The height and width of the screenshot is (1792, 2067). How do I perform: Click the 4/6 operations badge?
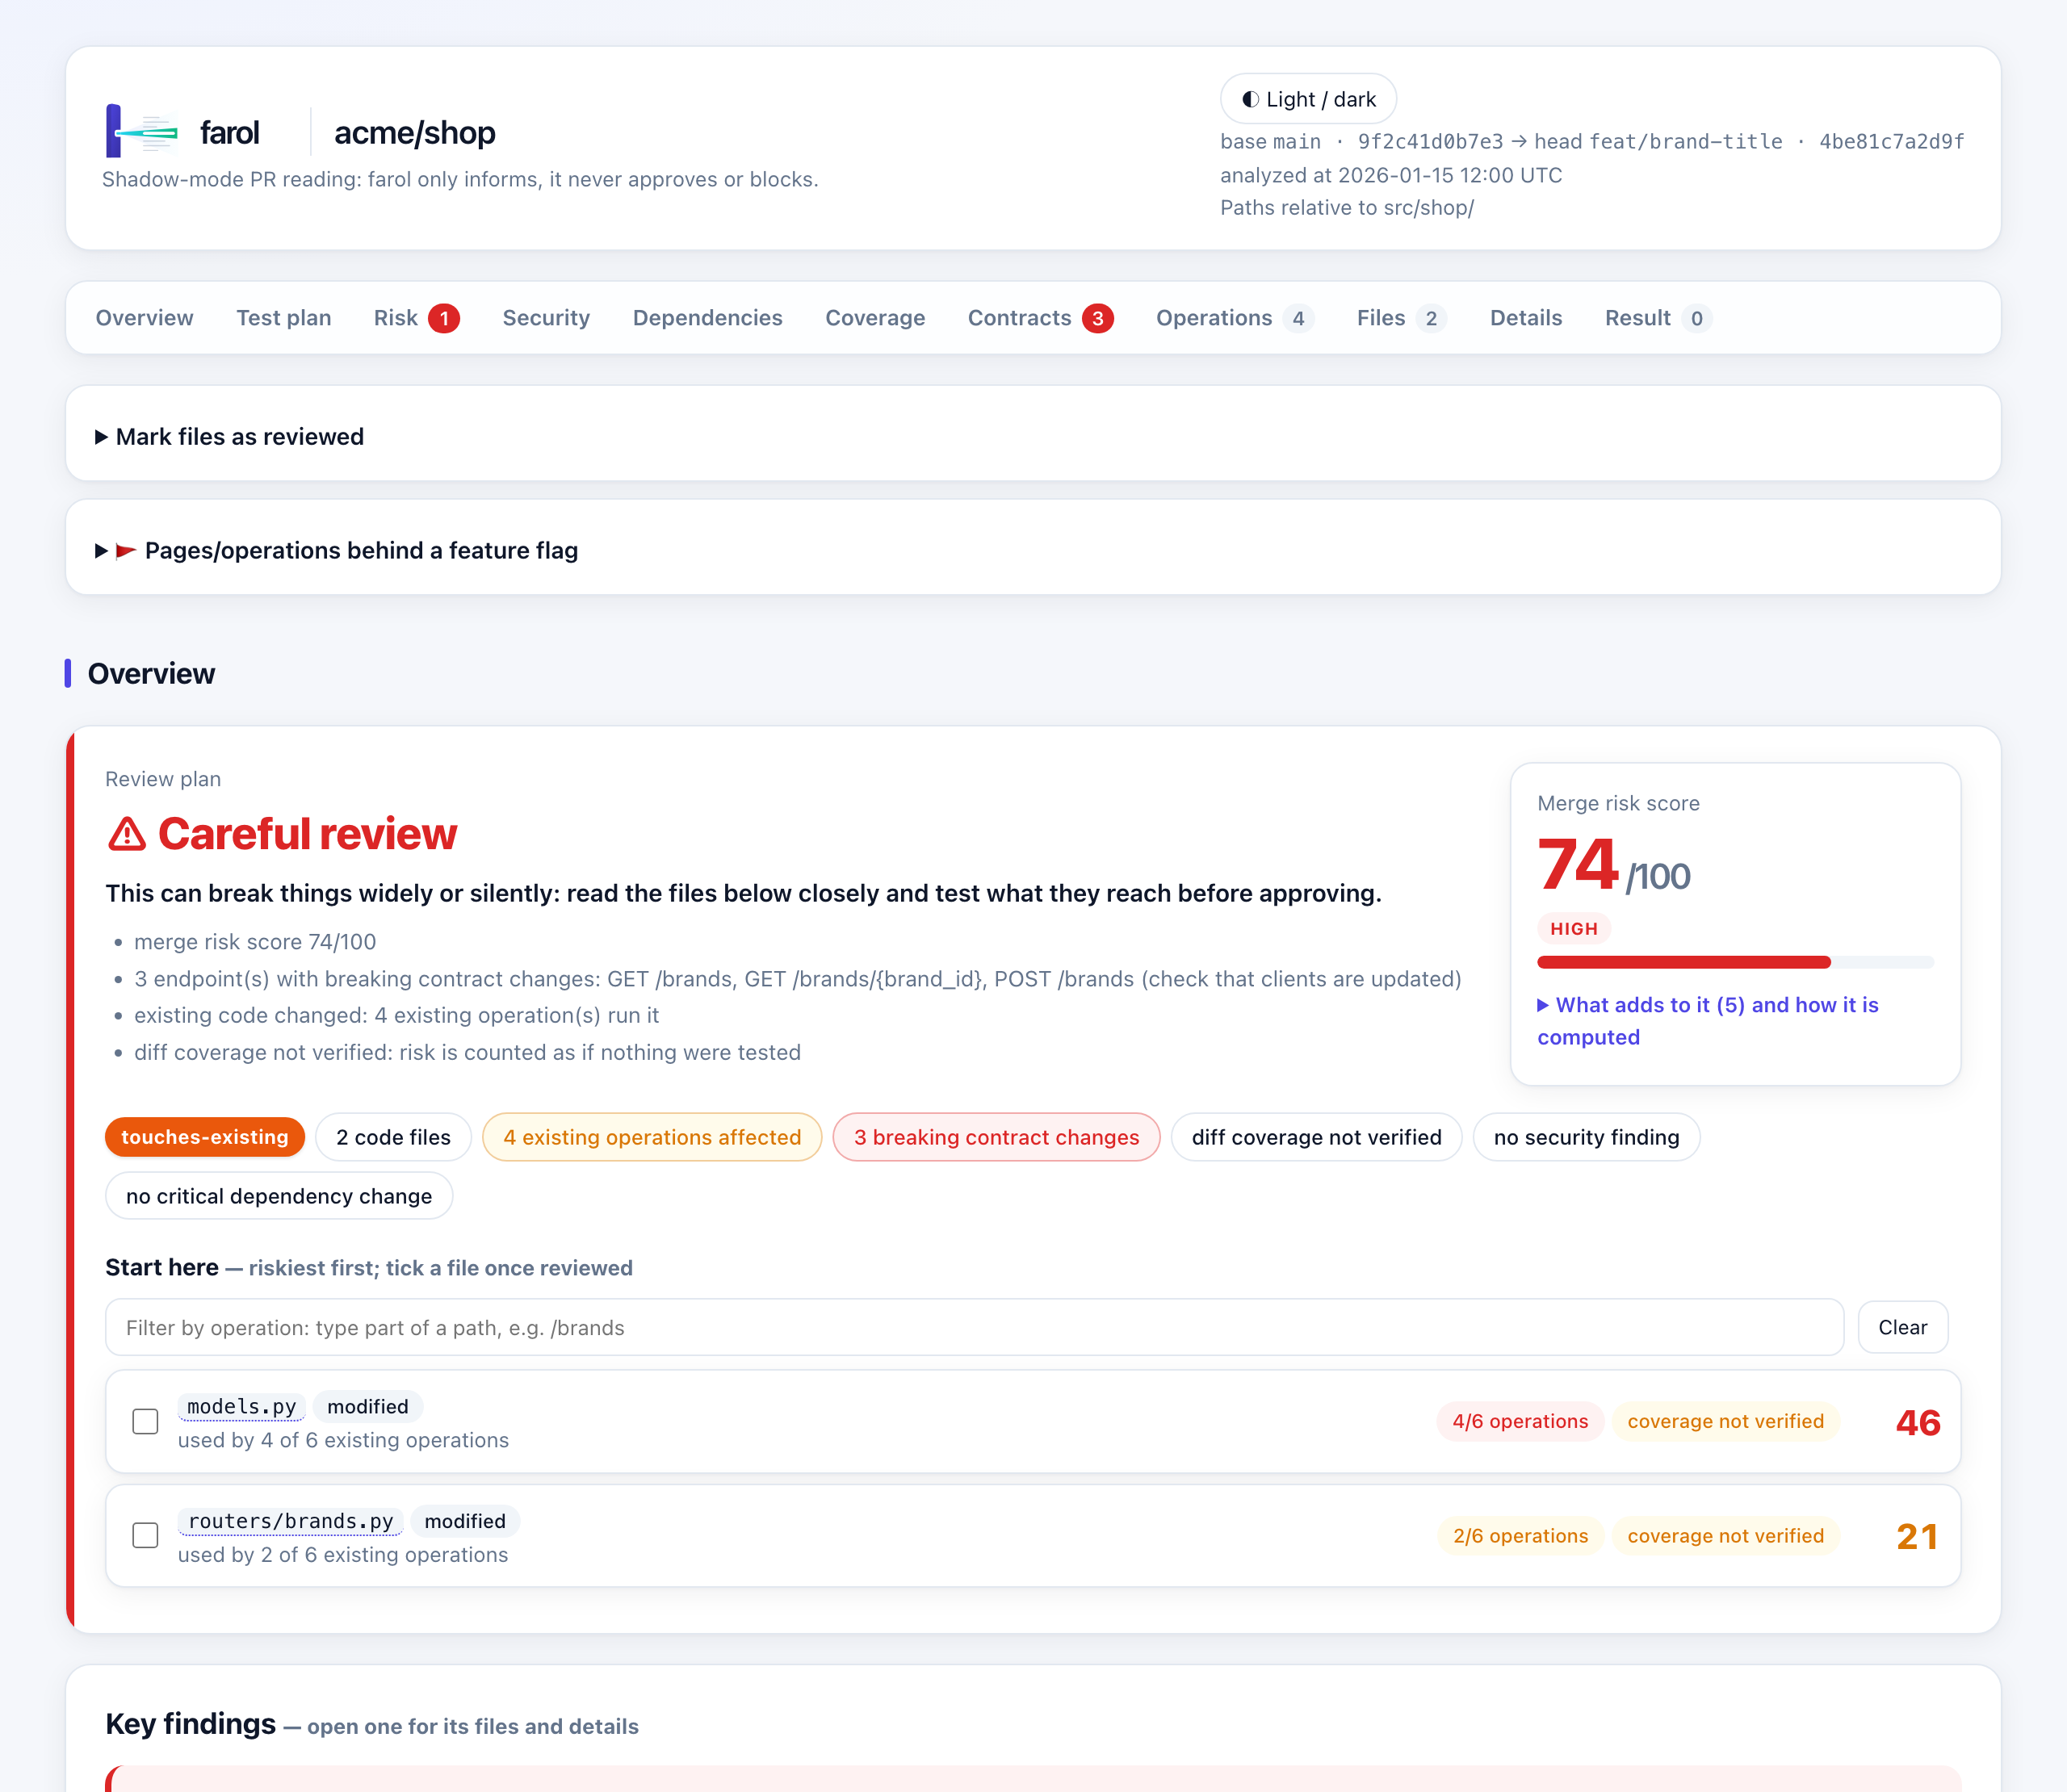point(1520,1421)
